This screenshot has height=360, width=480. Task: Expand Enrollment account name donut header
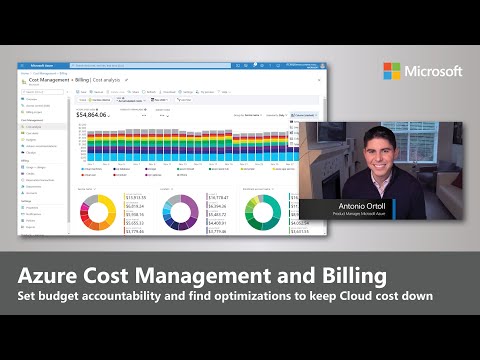(x=258, y=189)
